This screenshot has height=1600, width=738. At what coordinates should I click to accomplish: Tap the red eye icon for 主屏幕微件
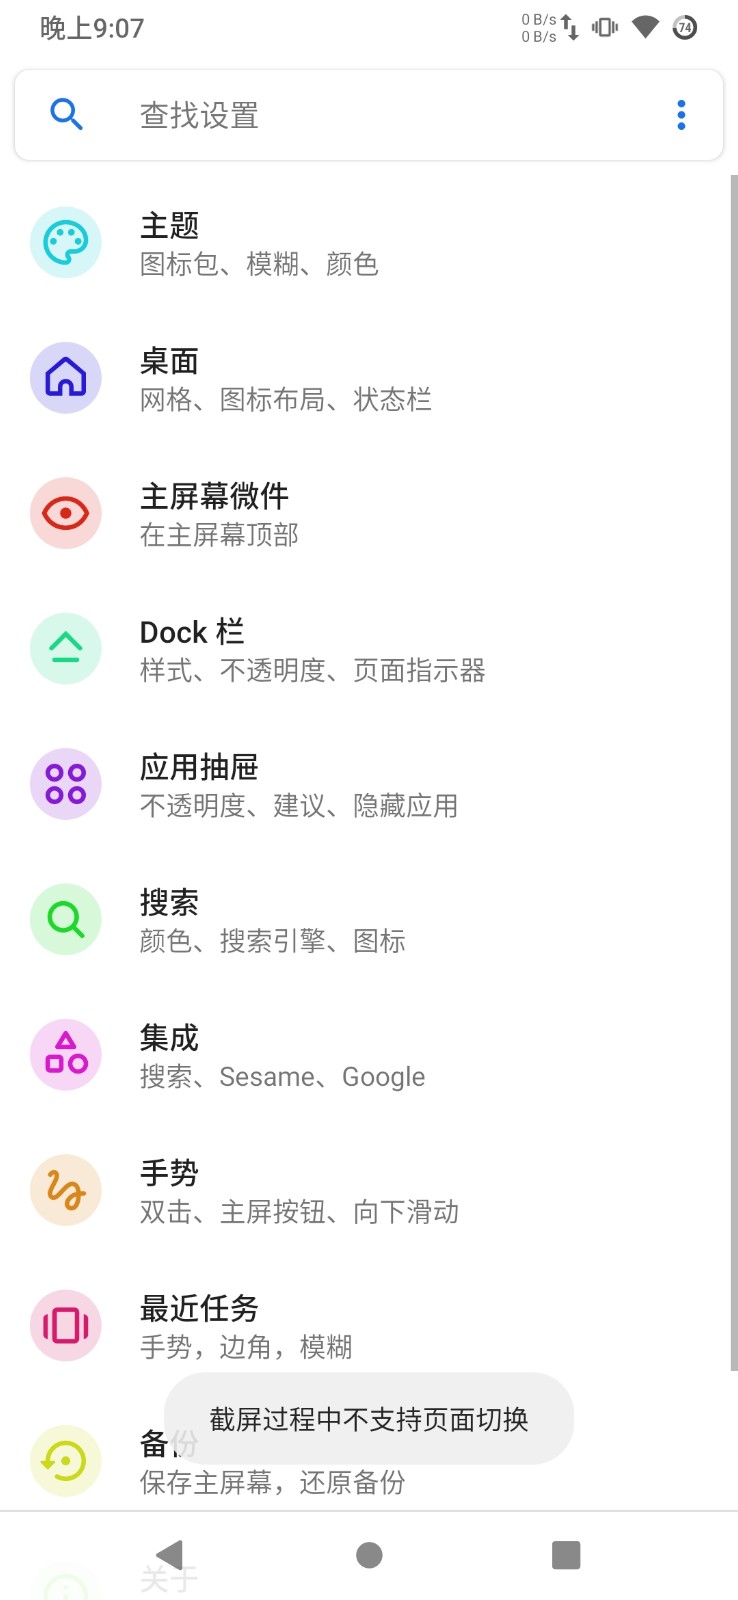click(66, 513)
